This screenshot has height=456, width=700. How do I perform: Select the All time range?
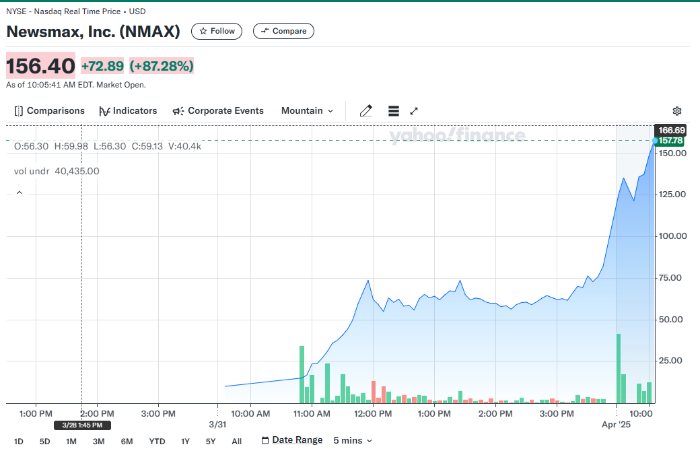[237, 441]
